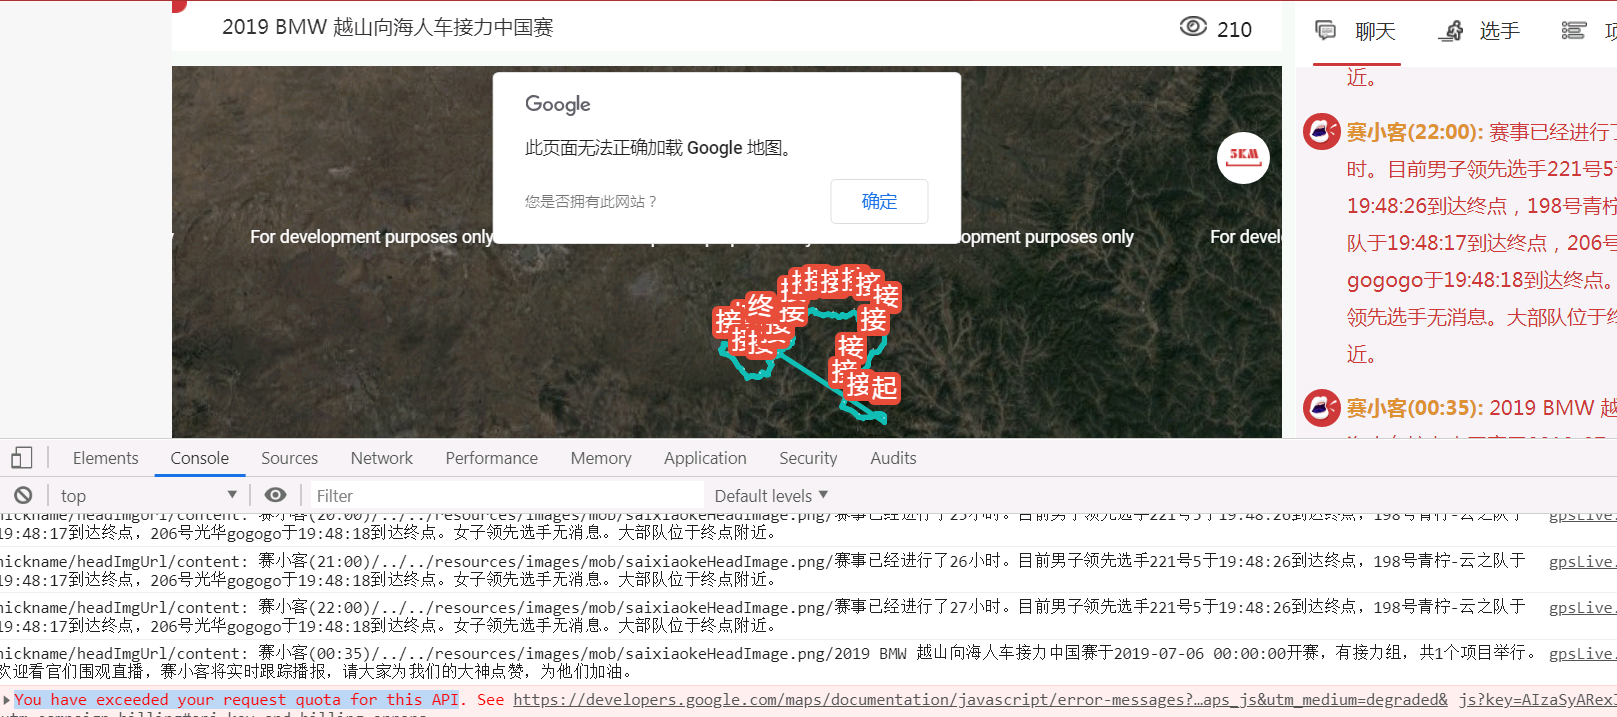Click the 您是否拥有此网站 link

click(590, 201)
